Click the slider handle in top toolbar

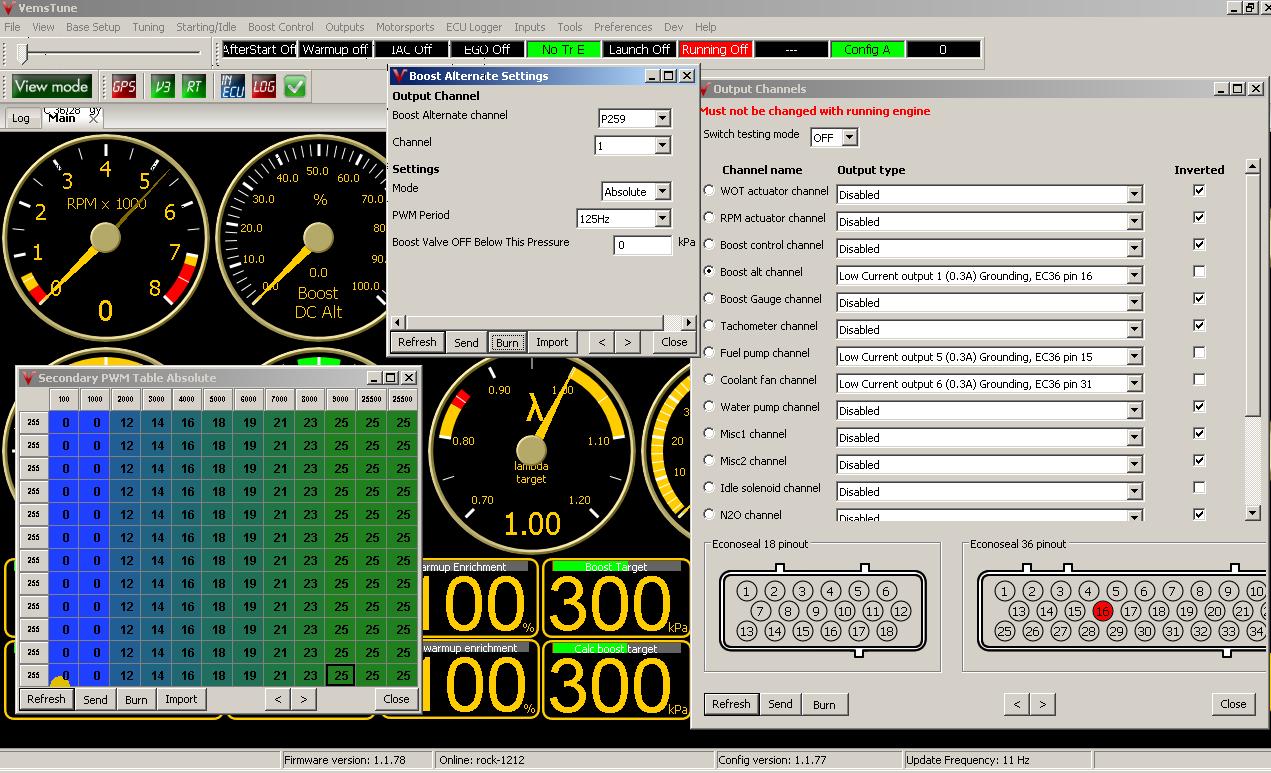pos(23,52)
